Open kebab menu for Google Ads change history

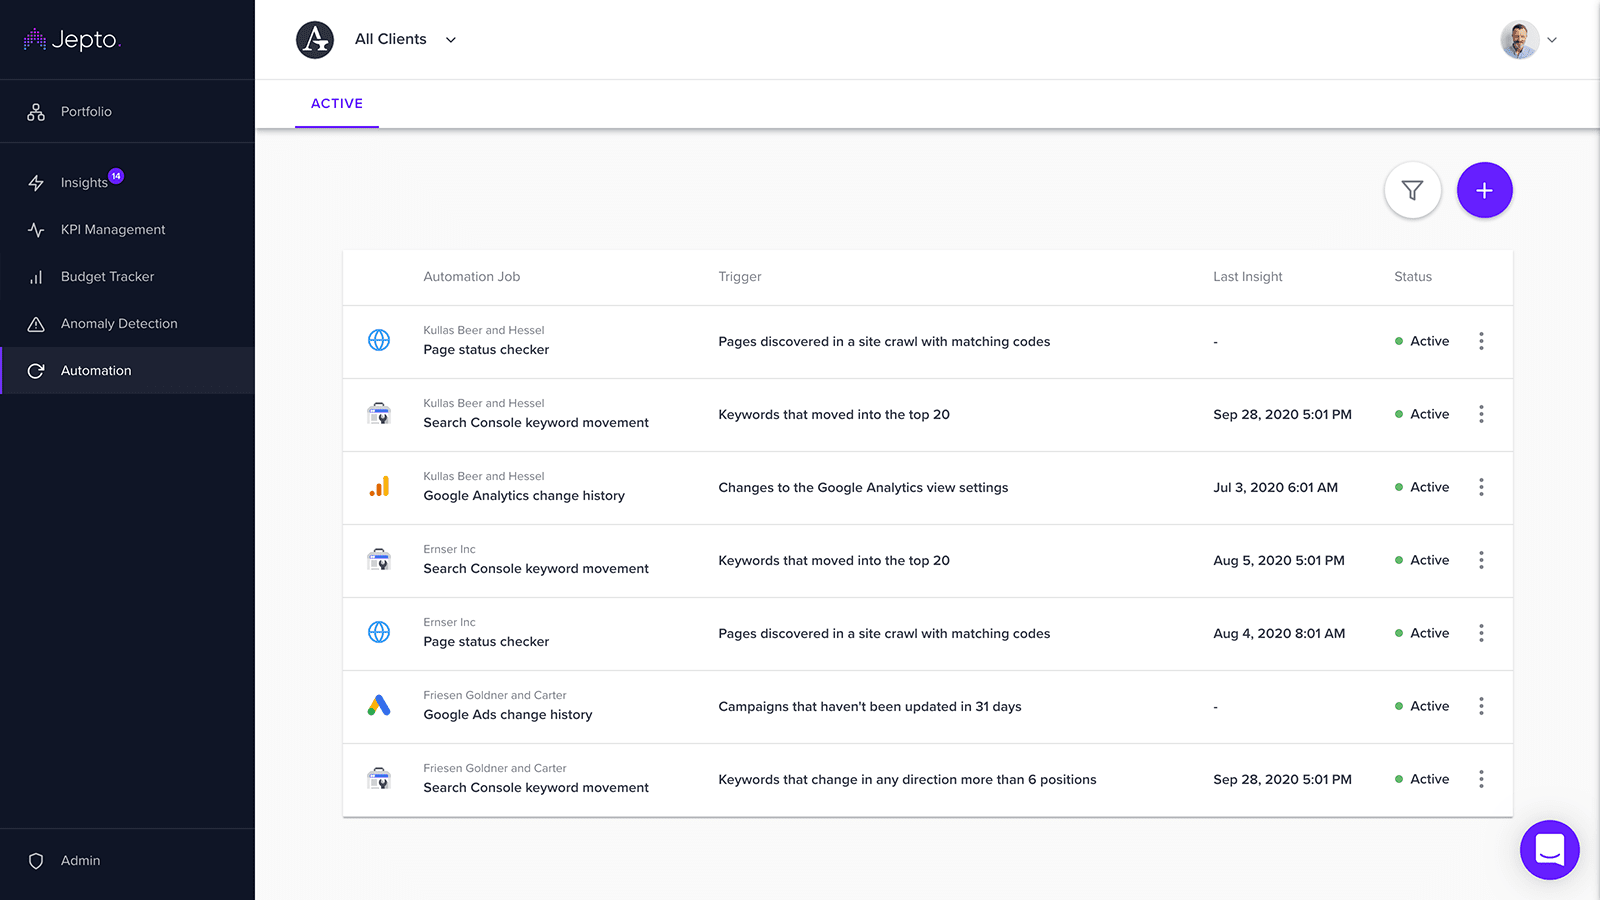[1481, 706]
